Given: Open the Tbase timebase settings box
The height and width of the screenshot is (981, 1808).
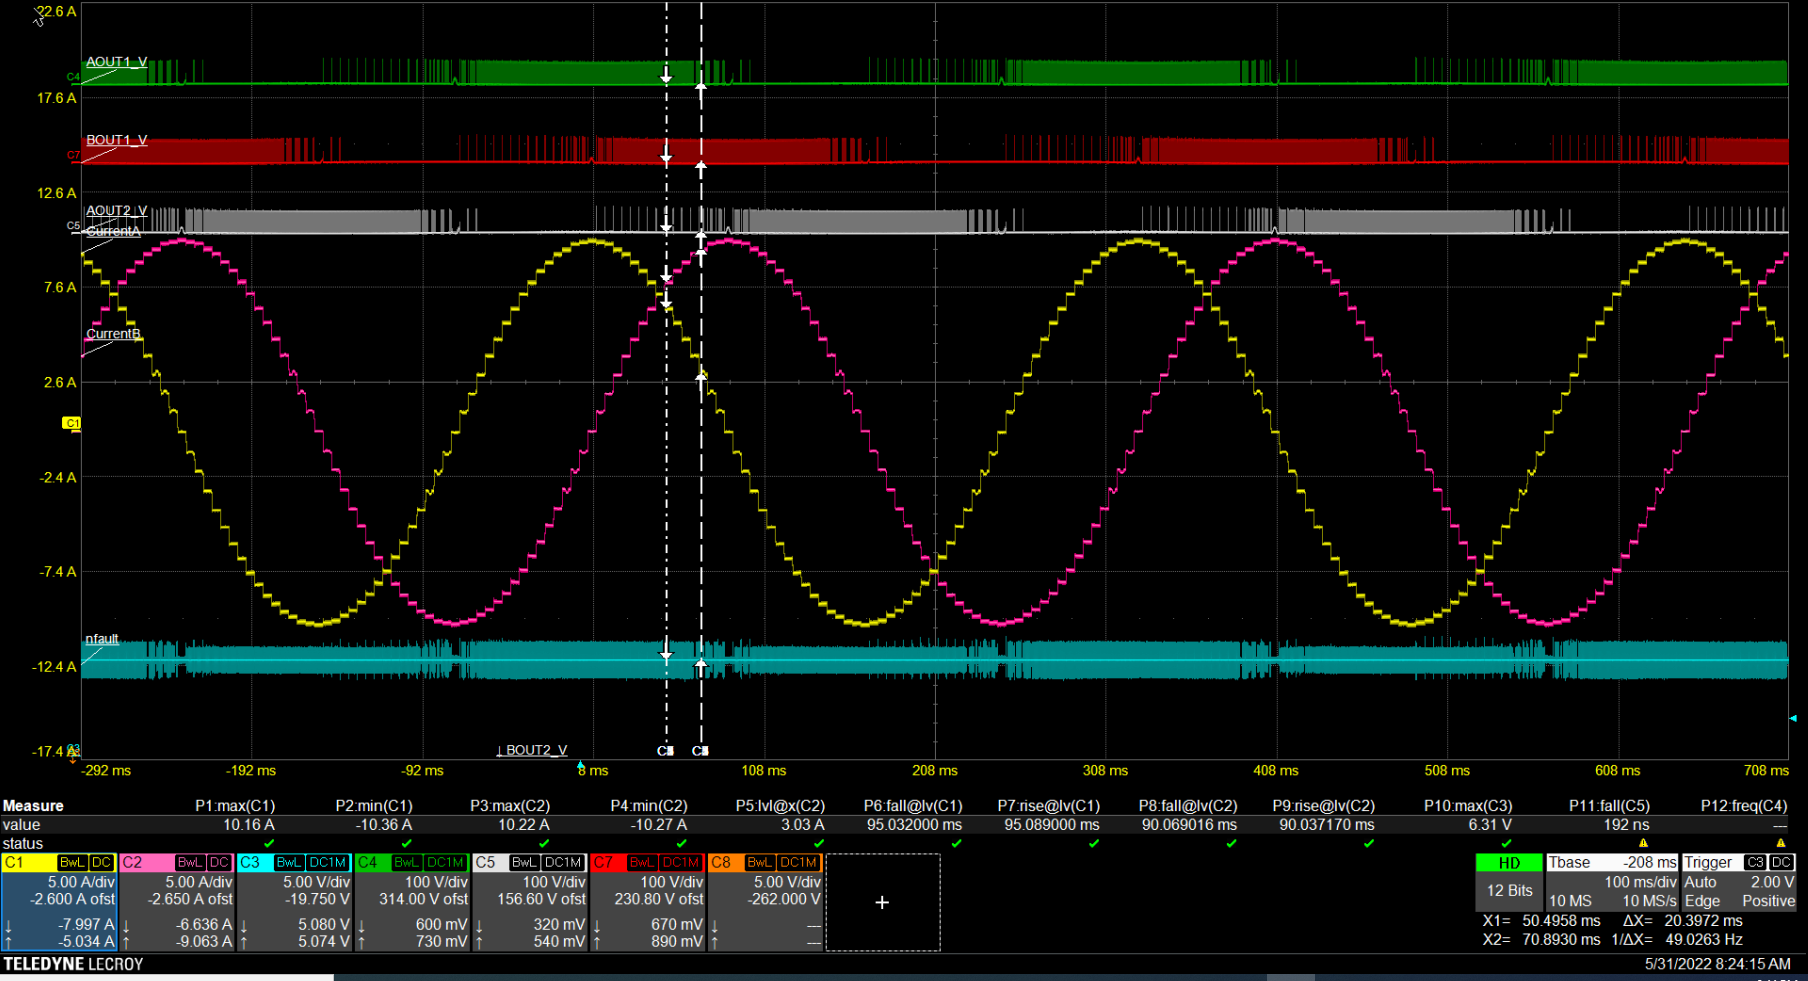Looking at the screenshot, I should [x=1570, y=861].
